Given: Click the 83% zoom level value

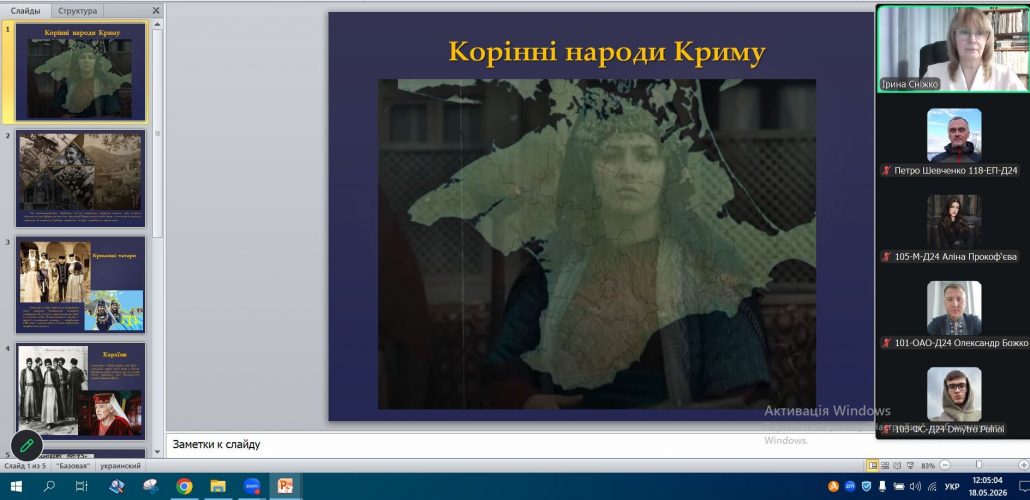Looking at the screenshot, I should (928, 465).
